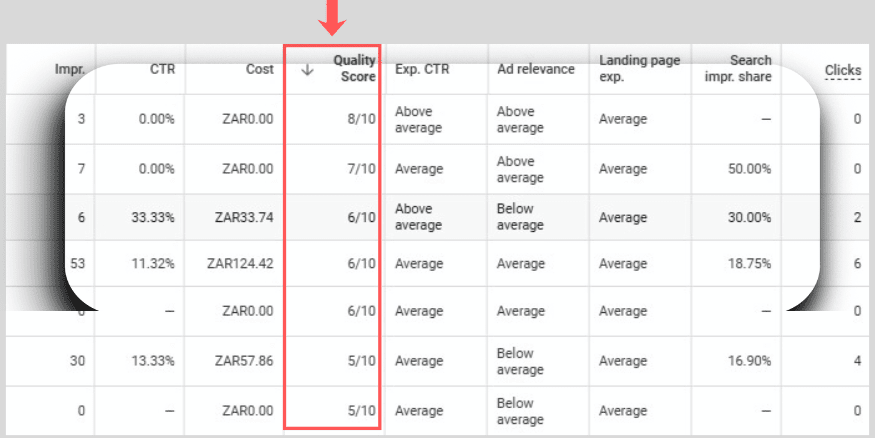Click the ZAR124.42 cost cell
The height and width of the screenshot is (438, 875).
pyautogui.click(x=240, y=264)
